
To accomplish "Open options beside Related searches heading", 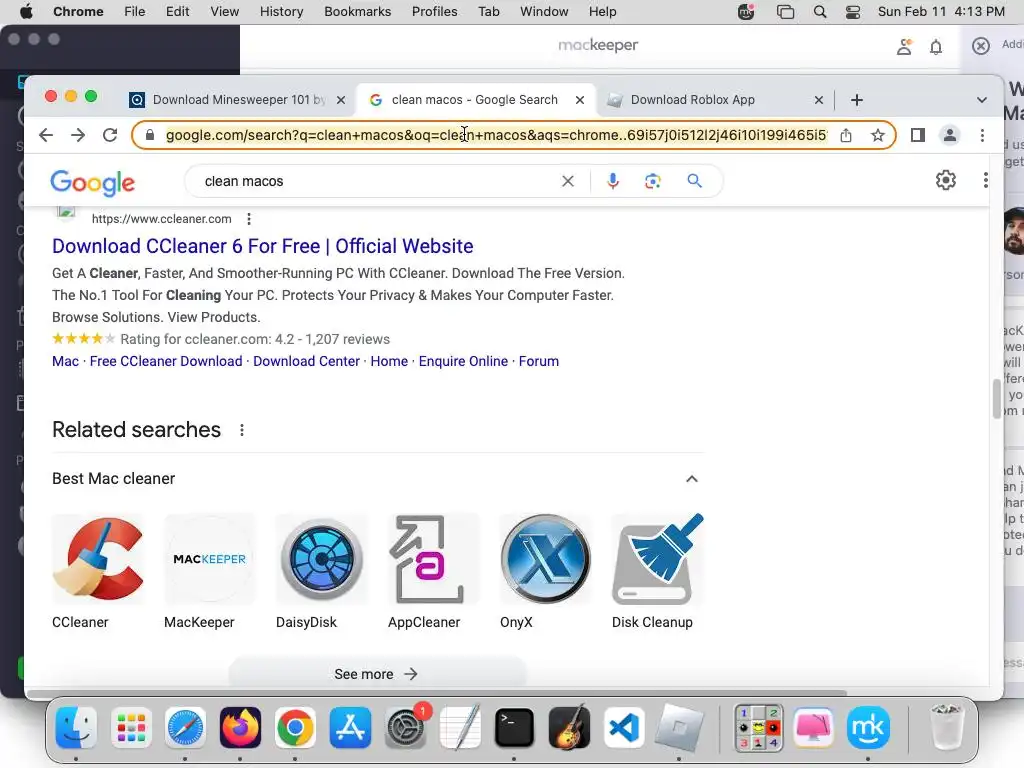I will point(242,430).
